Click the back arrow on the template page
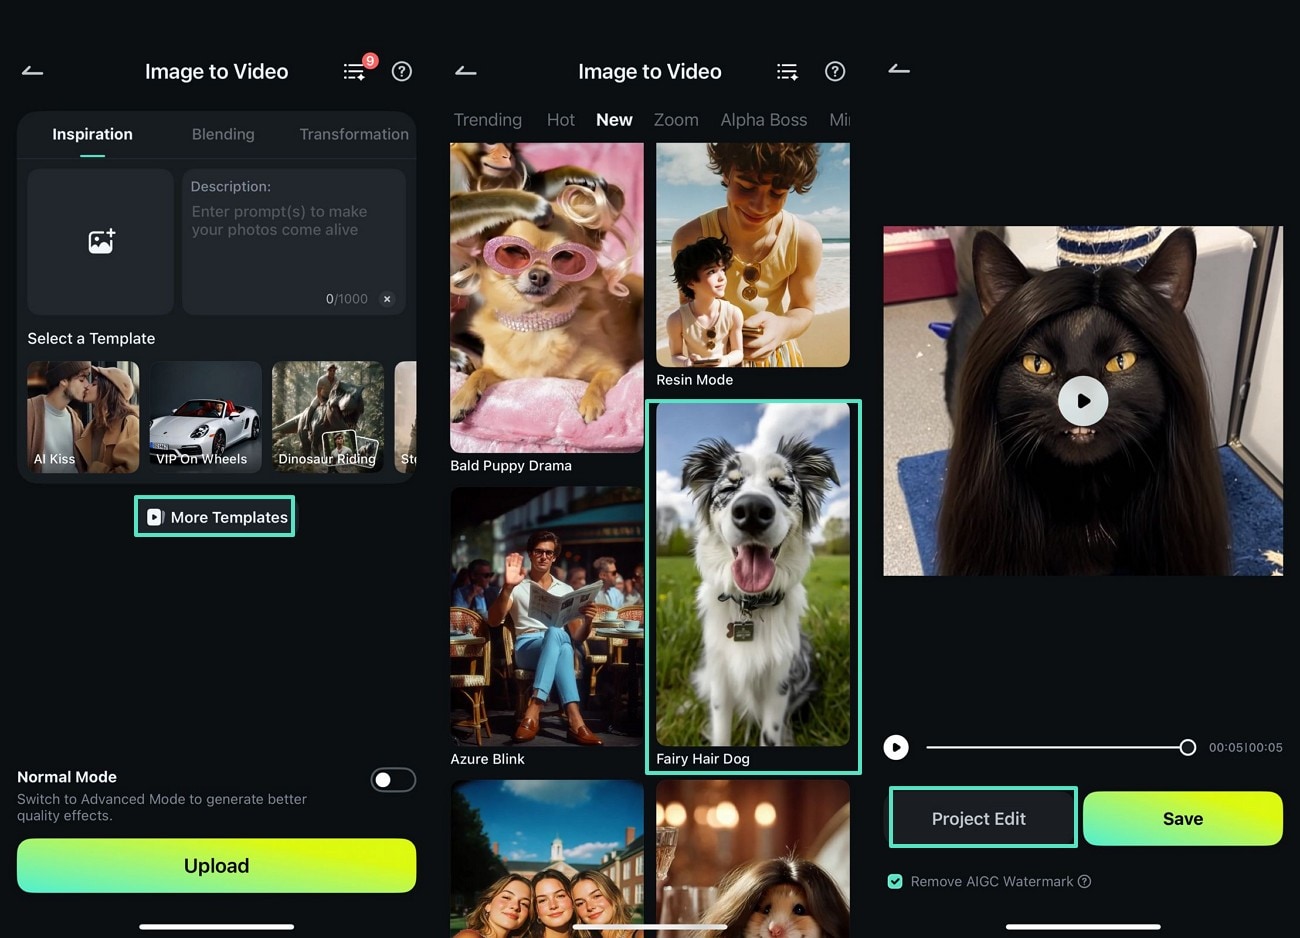The height and width of the screenshot is (938, 1300). pyautogui.click(x=466, y=71)
